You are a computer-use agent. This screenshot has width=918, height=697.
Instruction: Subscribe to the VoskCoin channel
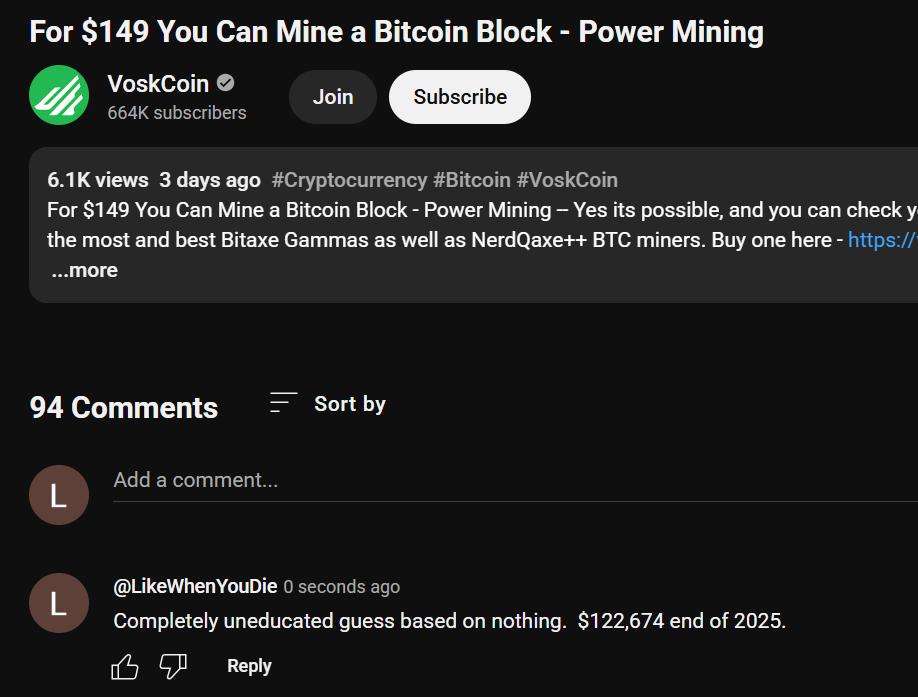point(460,97)
